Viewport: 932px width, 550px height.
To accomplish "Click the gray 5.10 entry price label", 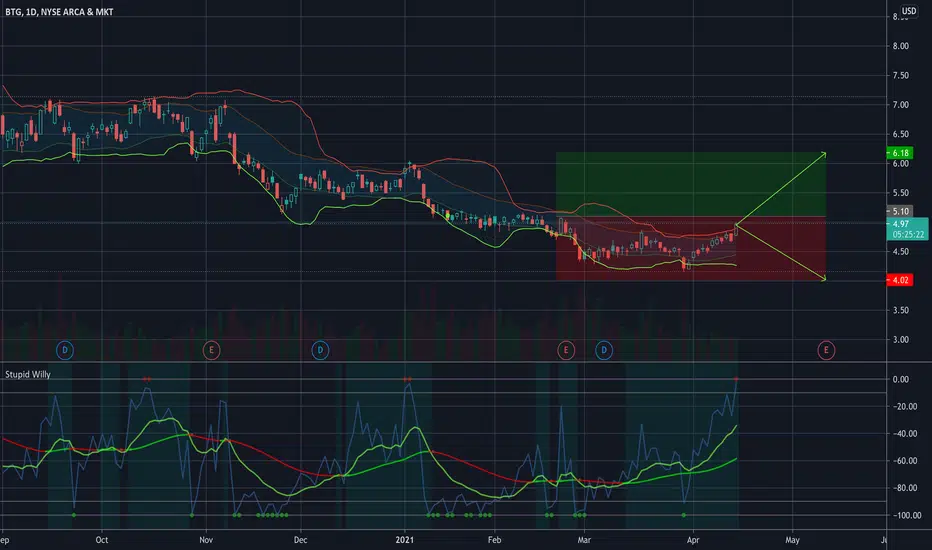I will 900,211.
